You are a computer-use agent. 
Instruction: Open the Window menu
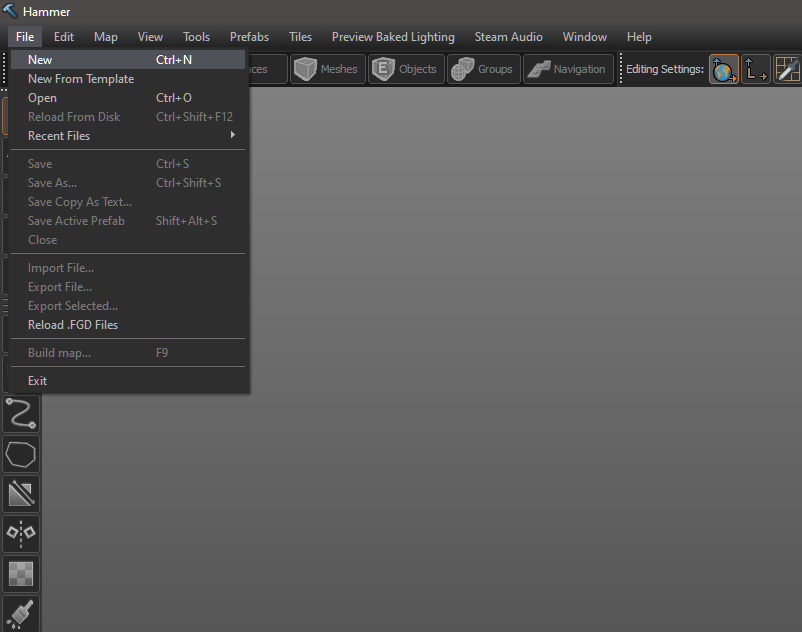pyautogui.click(x=585, y=37)
